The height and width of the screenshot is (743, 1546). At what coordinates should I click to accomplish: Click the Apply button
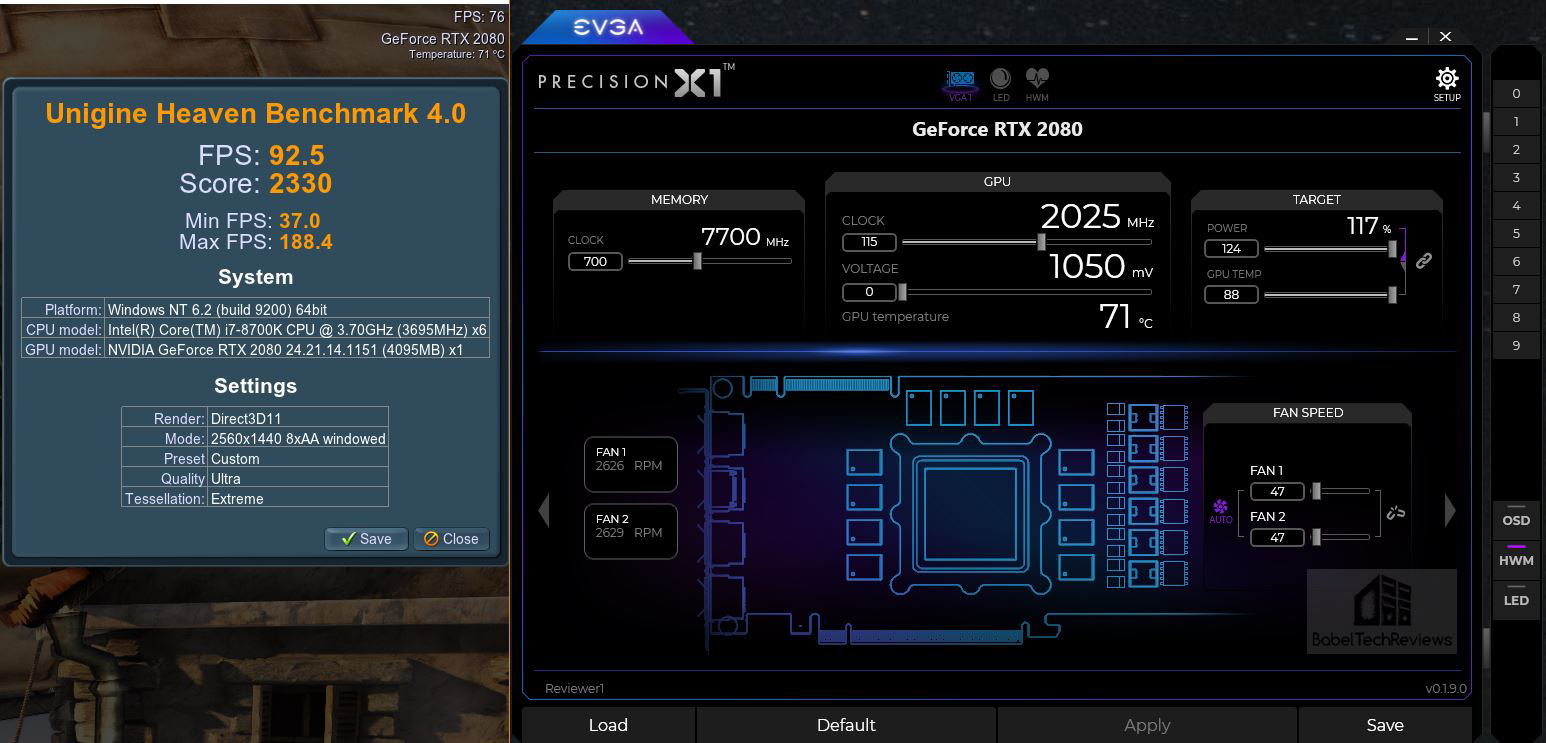[x=1147, y=725]
